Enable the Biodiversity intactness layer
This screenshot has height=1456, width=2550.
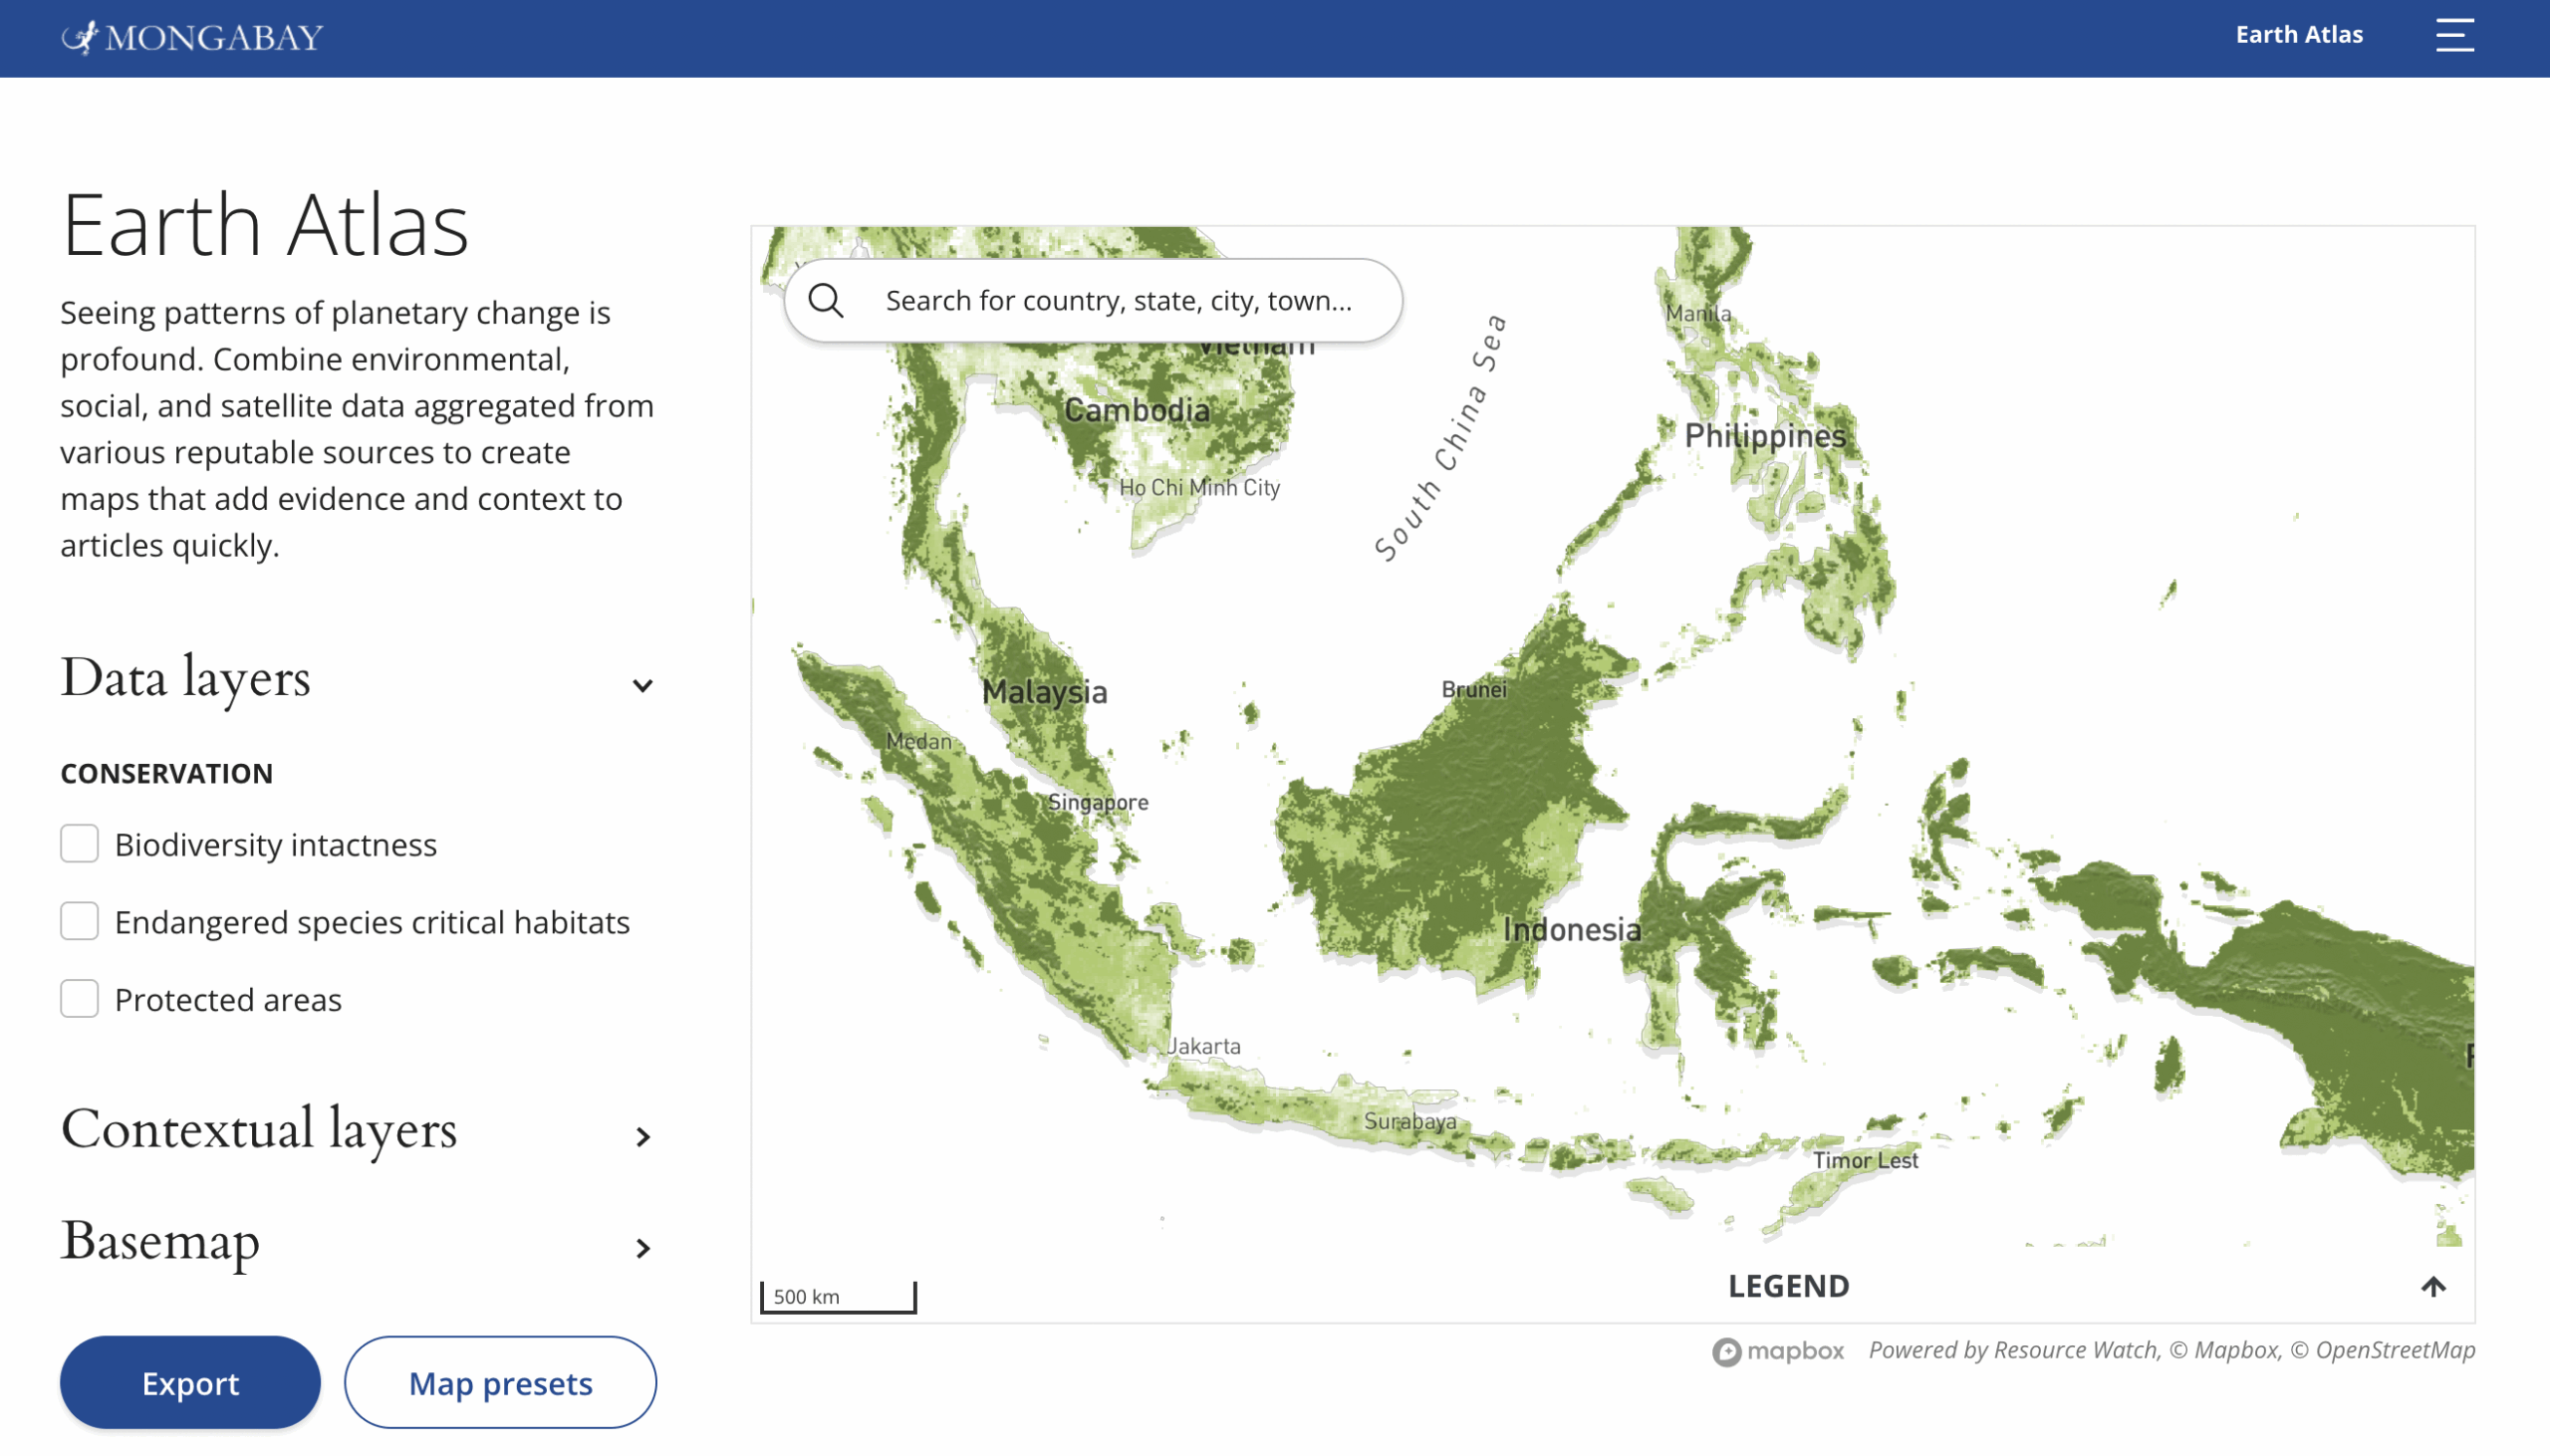pyautogui.click(x=79, y=844)
